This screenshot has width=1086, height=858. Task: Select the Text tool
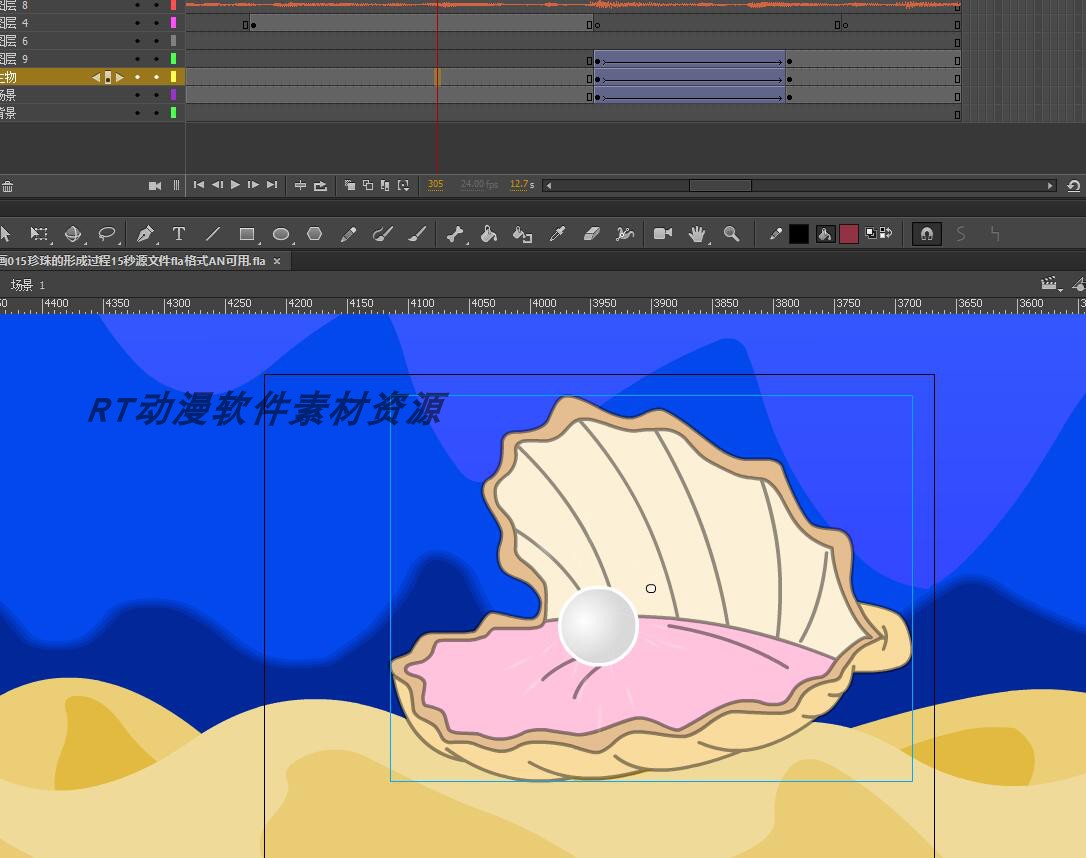coord(179,234)
